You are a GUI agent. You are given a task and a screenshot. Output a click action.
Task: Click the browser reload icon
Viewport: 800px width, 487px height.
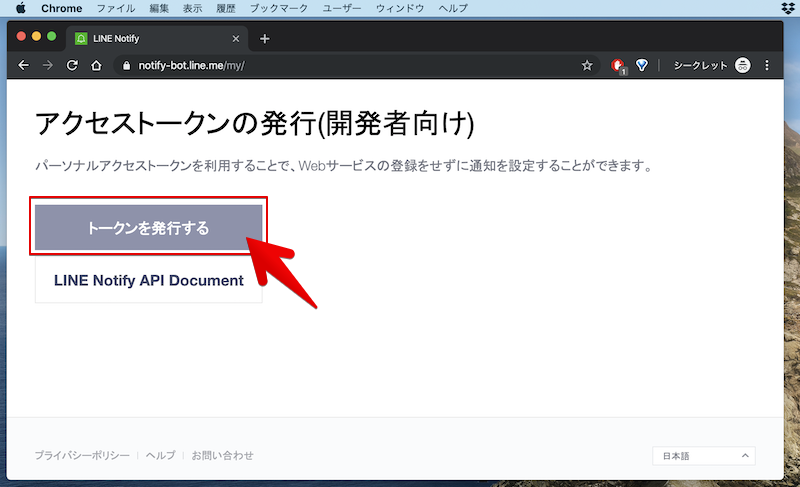[72, 65]
